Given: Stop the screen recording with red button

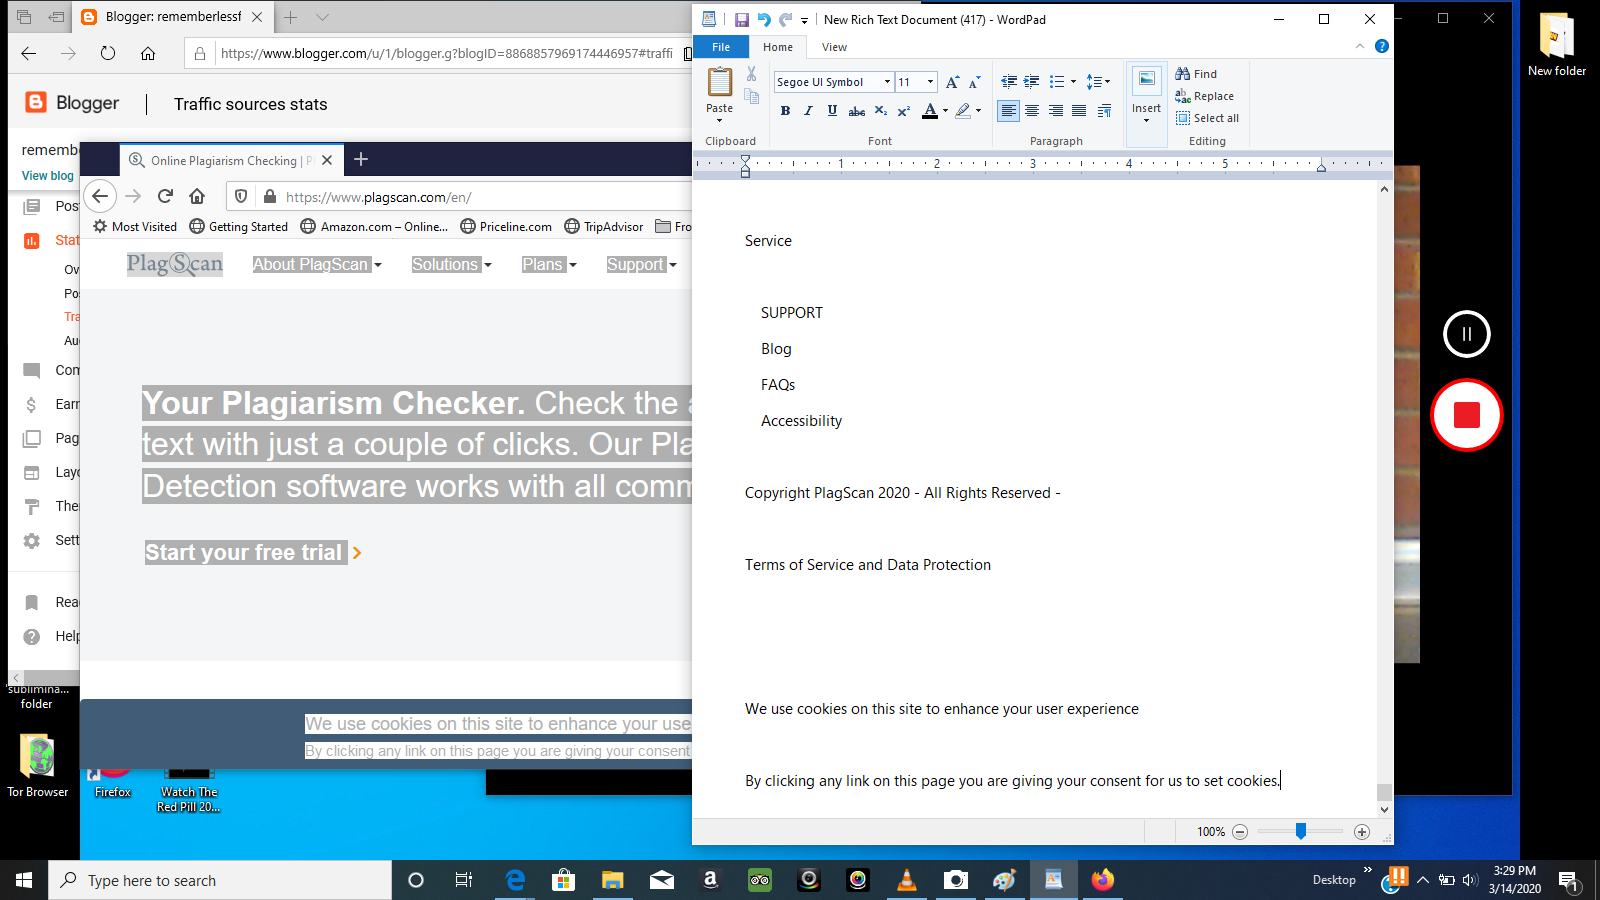Looking at the screenshot, I should coord(1467,415).
